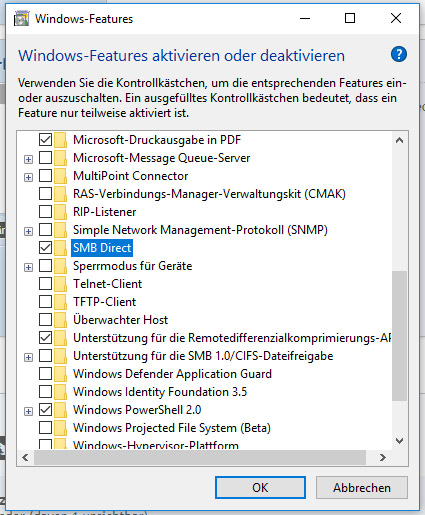Expand the MultiPoint Connector node
Viewport: 425px width, 515px height.
pyautogui.click(x=28, y=177)
